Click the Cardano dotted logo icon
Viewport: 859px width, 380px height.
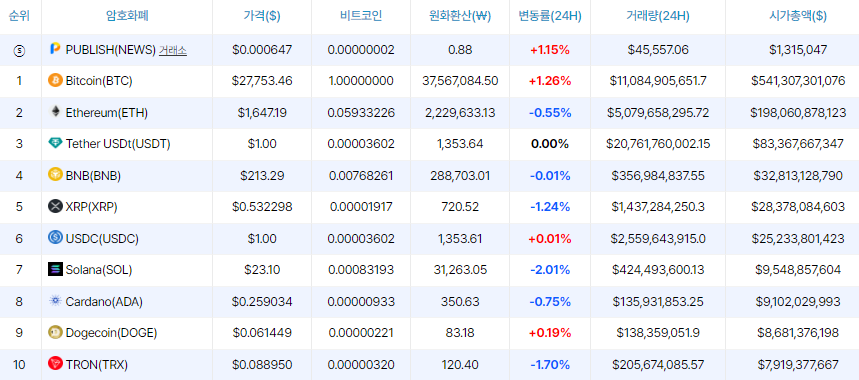55,301
